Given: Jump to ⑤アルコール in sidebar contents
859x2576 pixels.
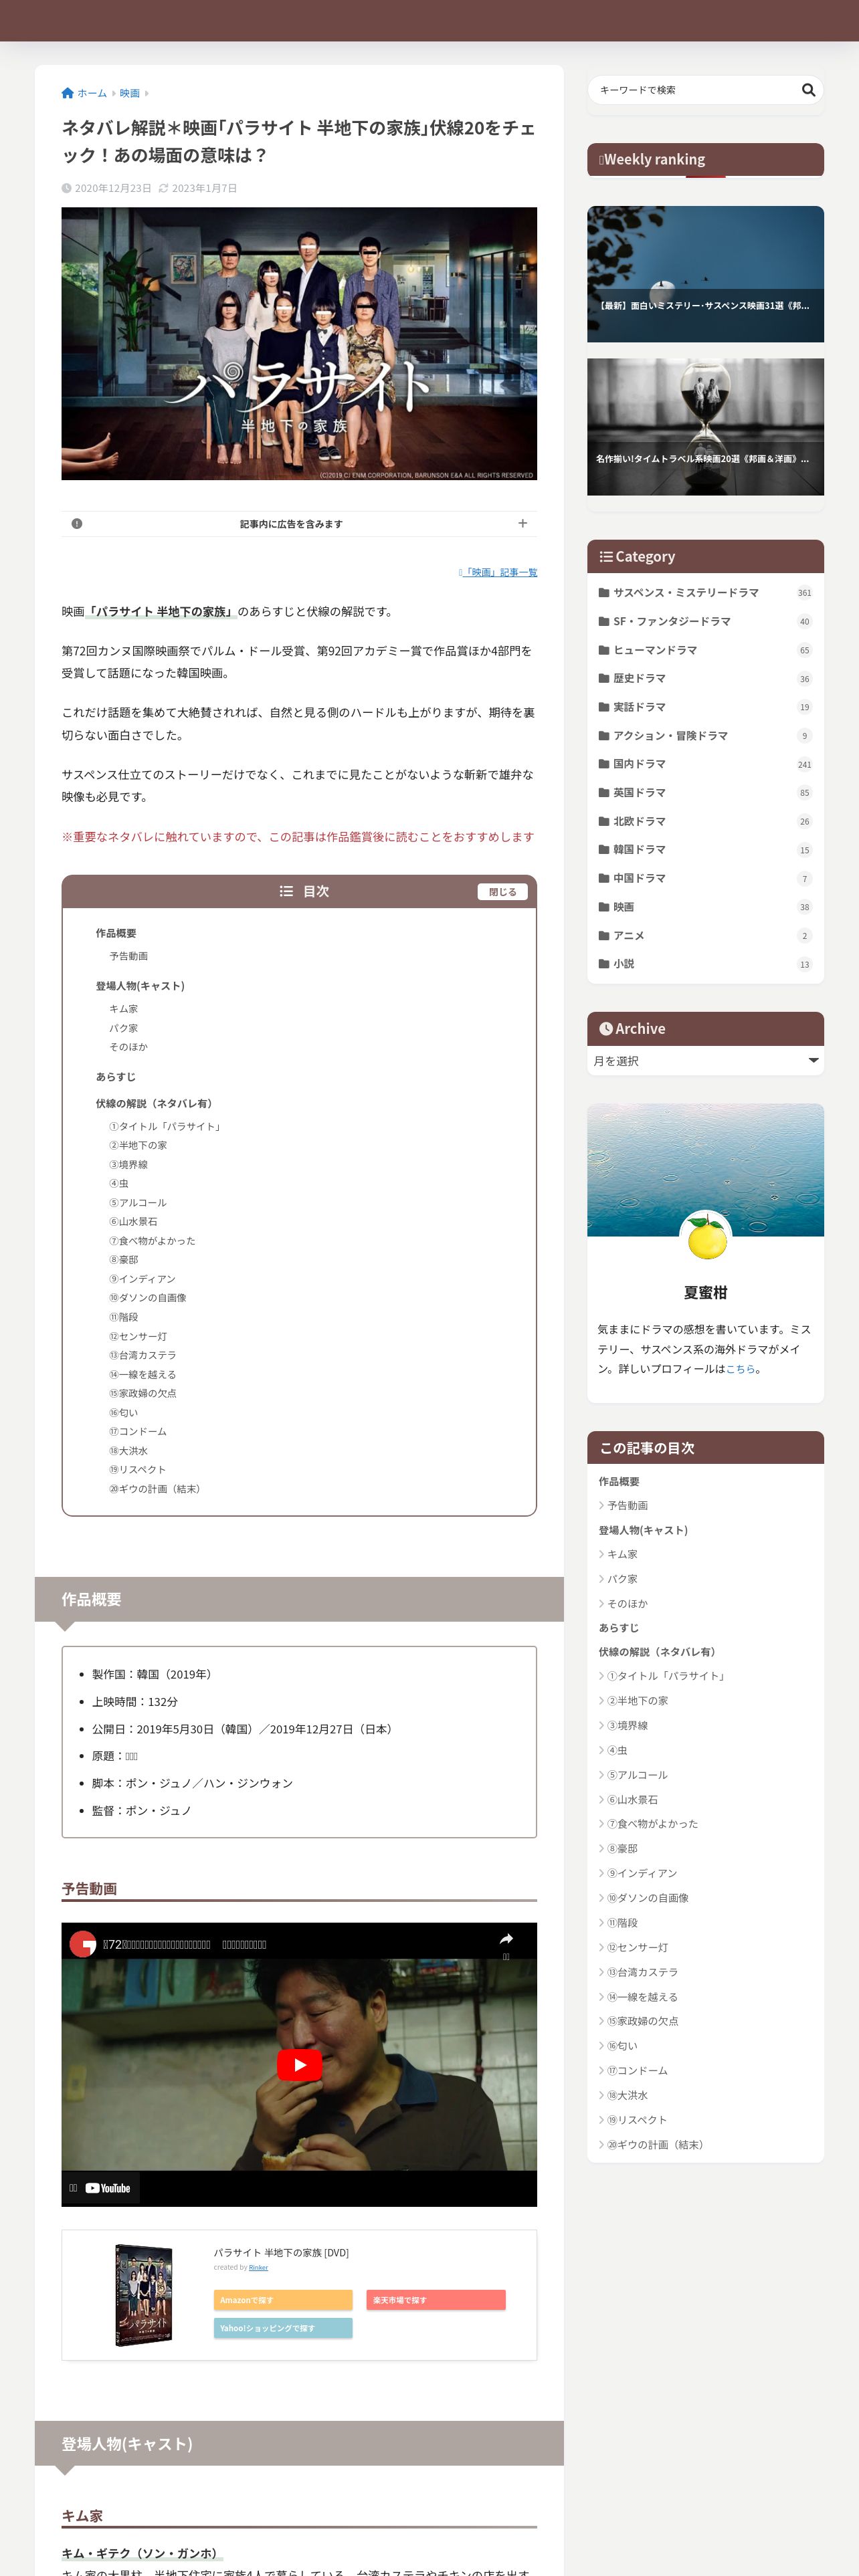Looking at the screenshot, I should [637, 1775].
